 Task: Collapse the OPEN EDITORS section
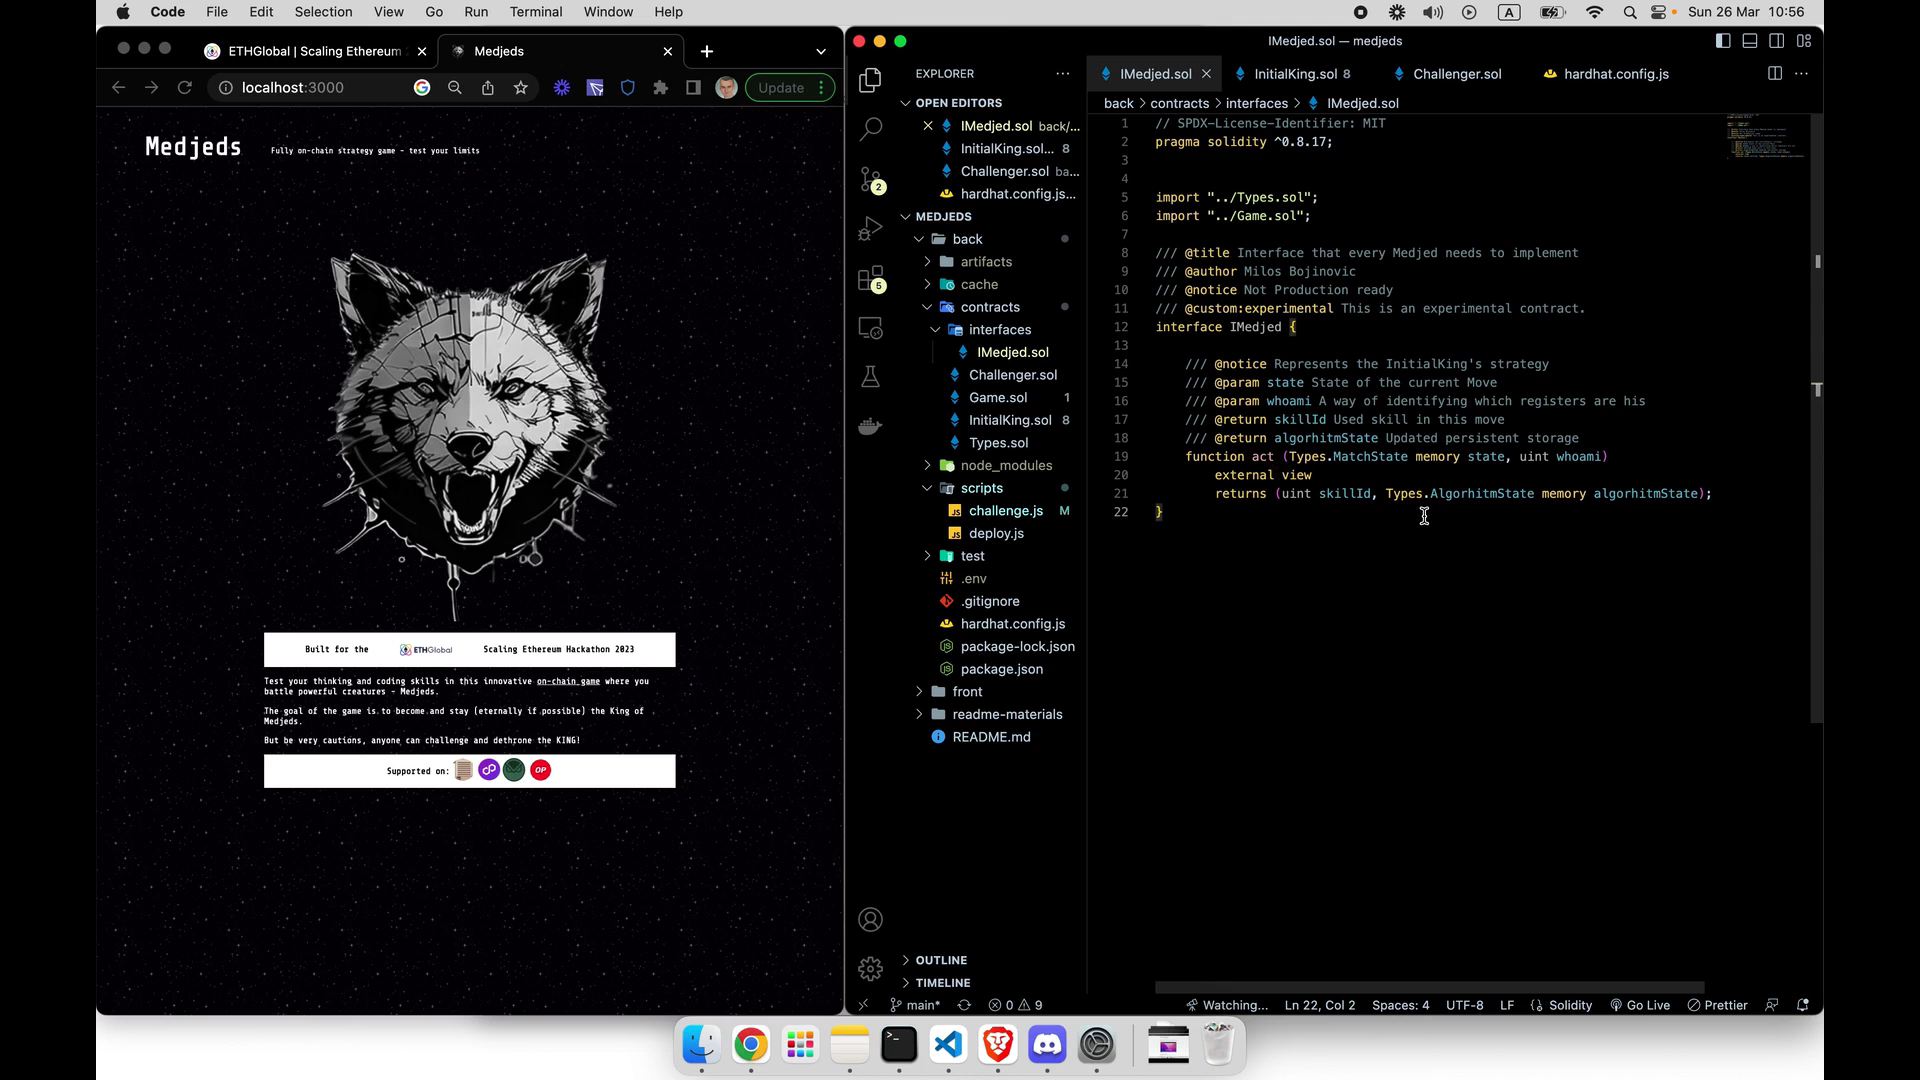point(958,103)
